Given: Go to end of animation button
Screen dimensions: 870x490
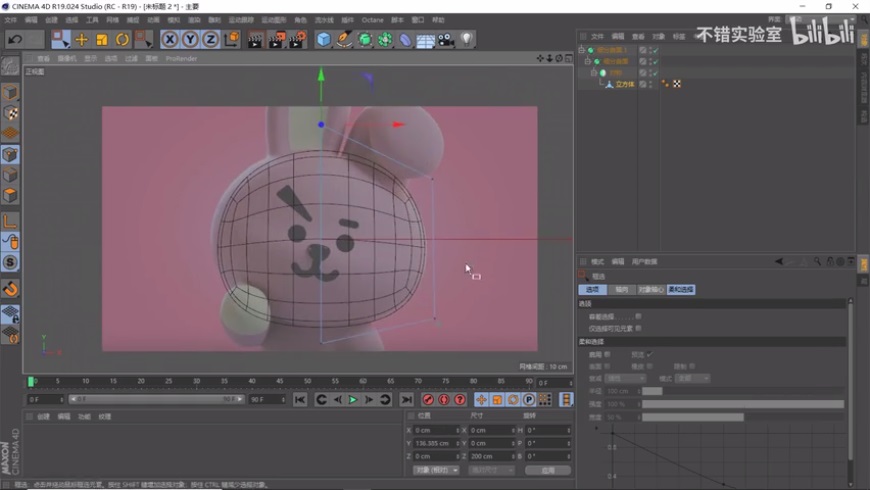Looking at the screenshot, I should click(x=407, y=400).
